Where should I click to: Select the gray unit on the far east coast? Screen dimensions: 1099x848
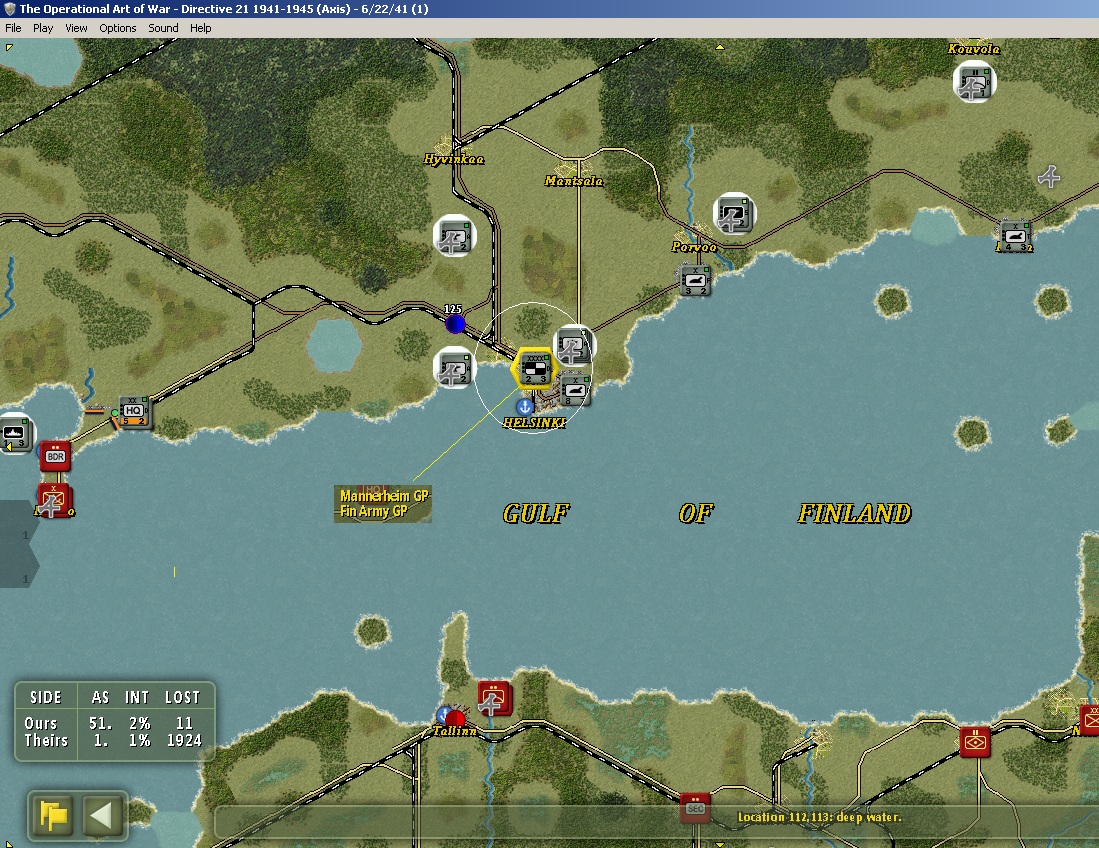coord(1016,237)
